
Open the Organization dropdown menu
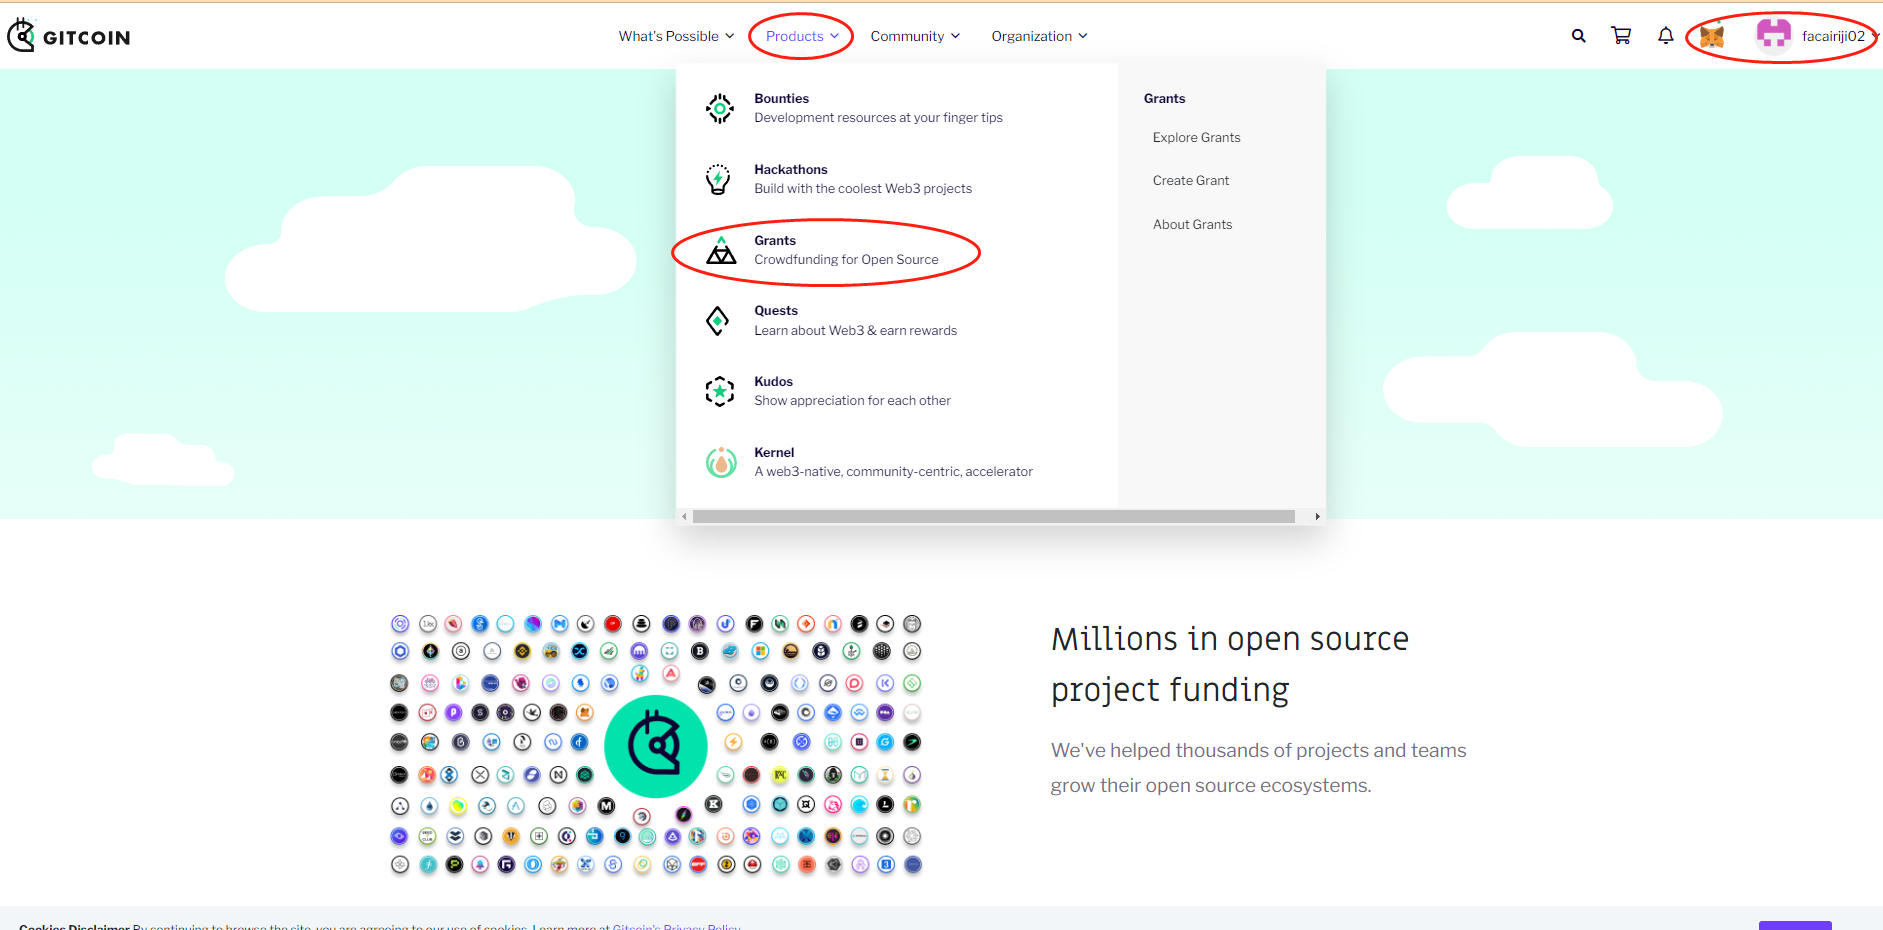tap(1039, 36)
